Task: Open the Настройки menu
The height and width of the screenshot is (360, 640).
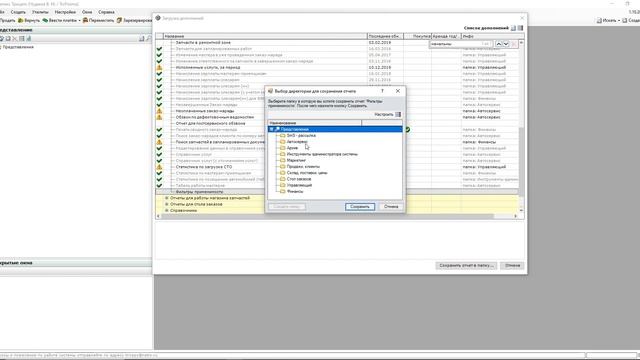Action: 65,12
